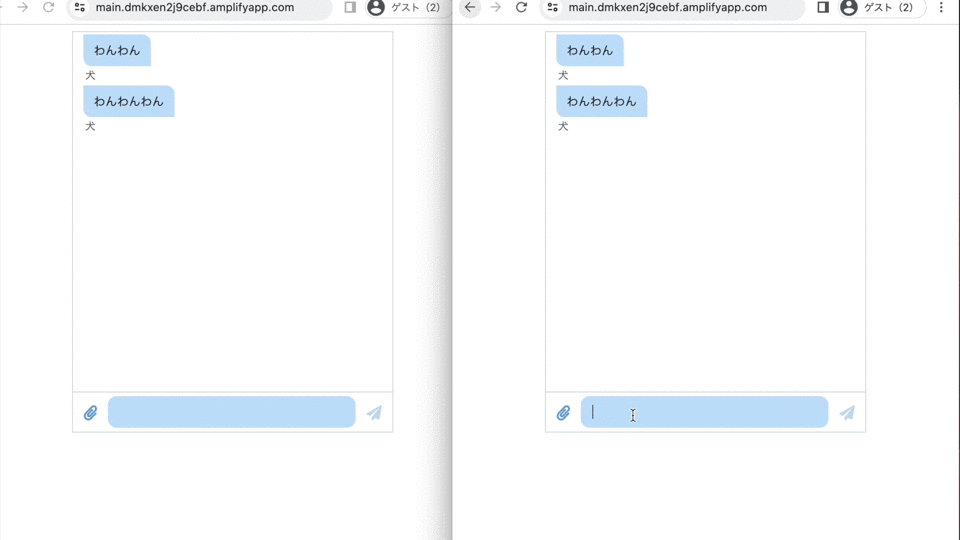Reload page in left browser window
The width and height of the screenshot is (960, 540).
tap(48, 7)
